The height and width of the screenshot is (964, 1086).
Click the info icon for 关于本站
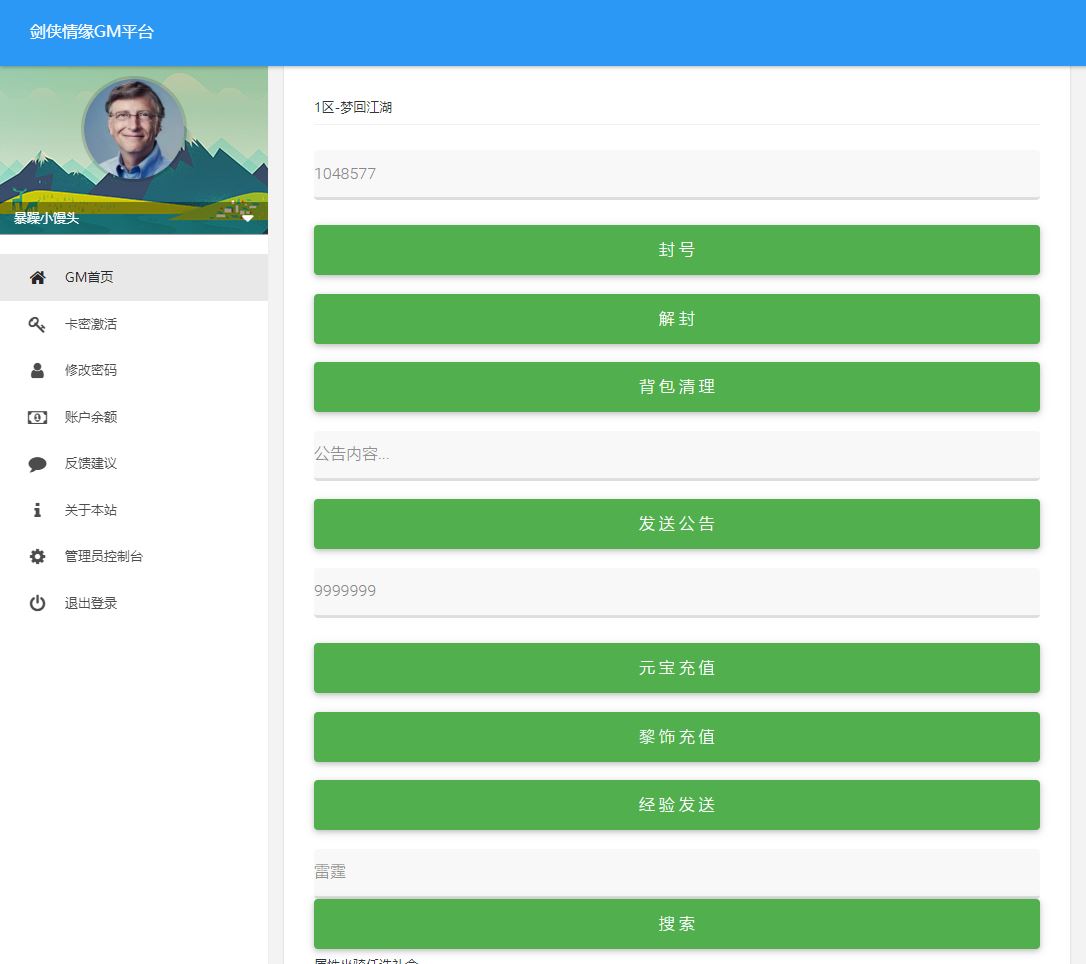point(37,510)
